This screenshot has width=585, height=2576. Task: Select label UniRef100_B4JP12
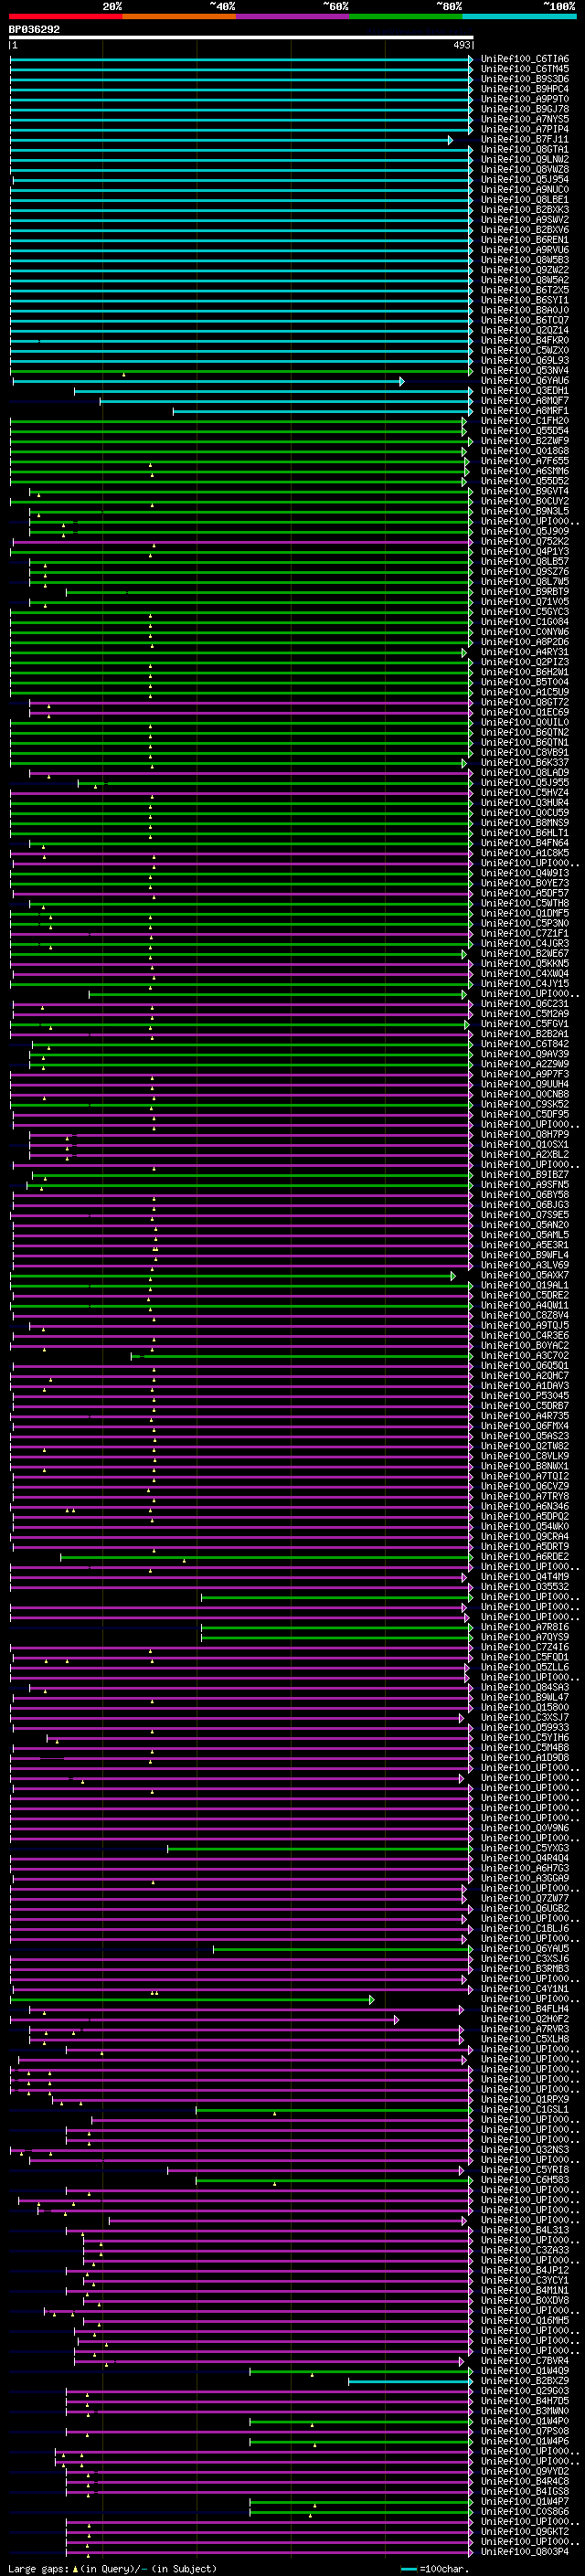pos(525,2269)
